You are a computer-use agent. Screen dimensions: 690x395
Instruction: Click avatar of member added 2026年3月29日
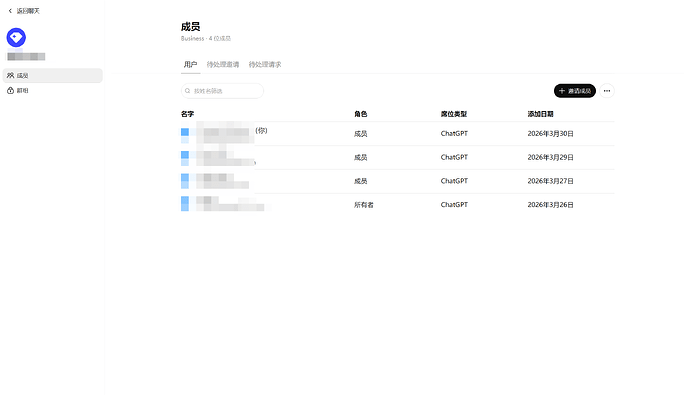click(x=185, y=157)
